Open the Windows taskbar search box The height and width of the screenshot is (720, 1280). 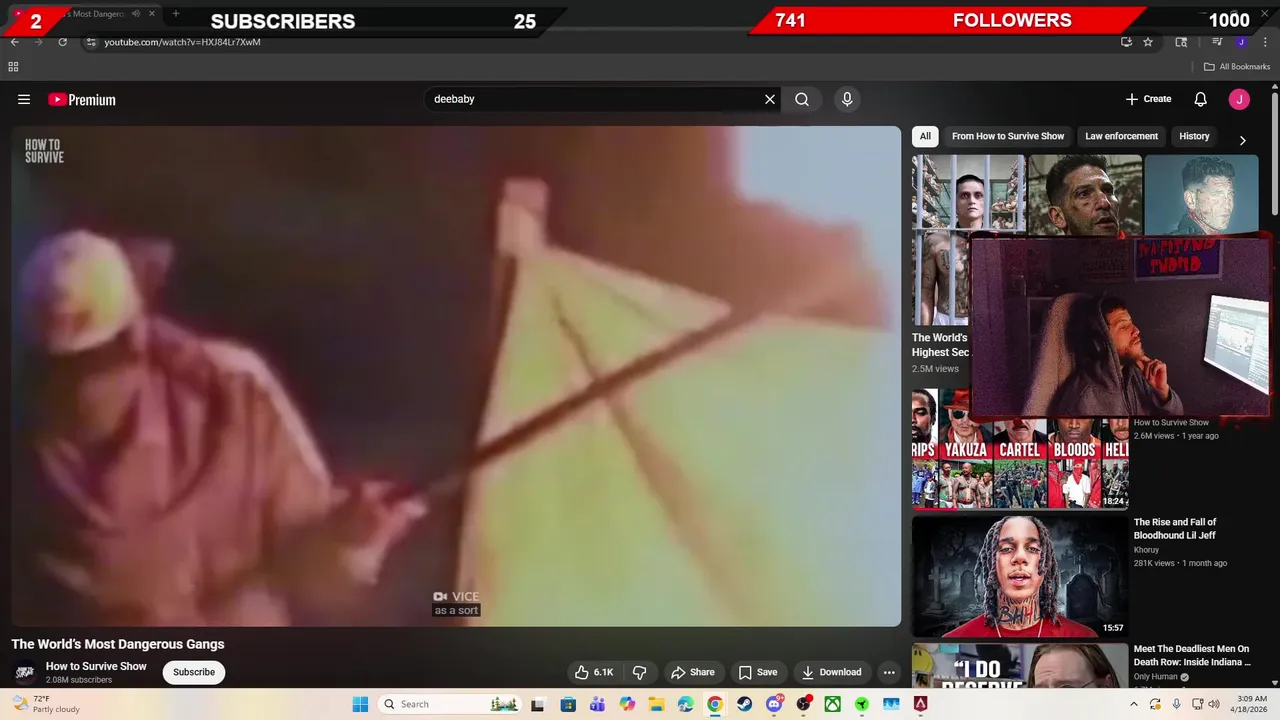(450, 704)
